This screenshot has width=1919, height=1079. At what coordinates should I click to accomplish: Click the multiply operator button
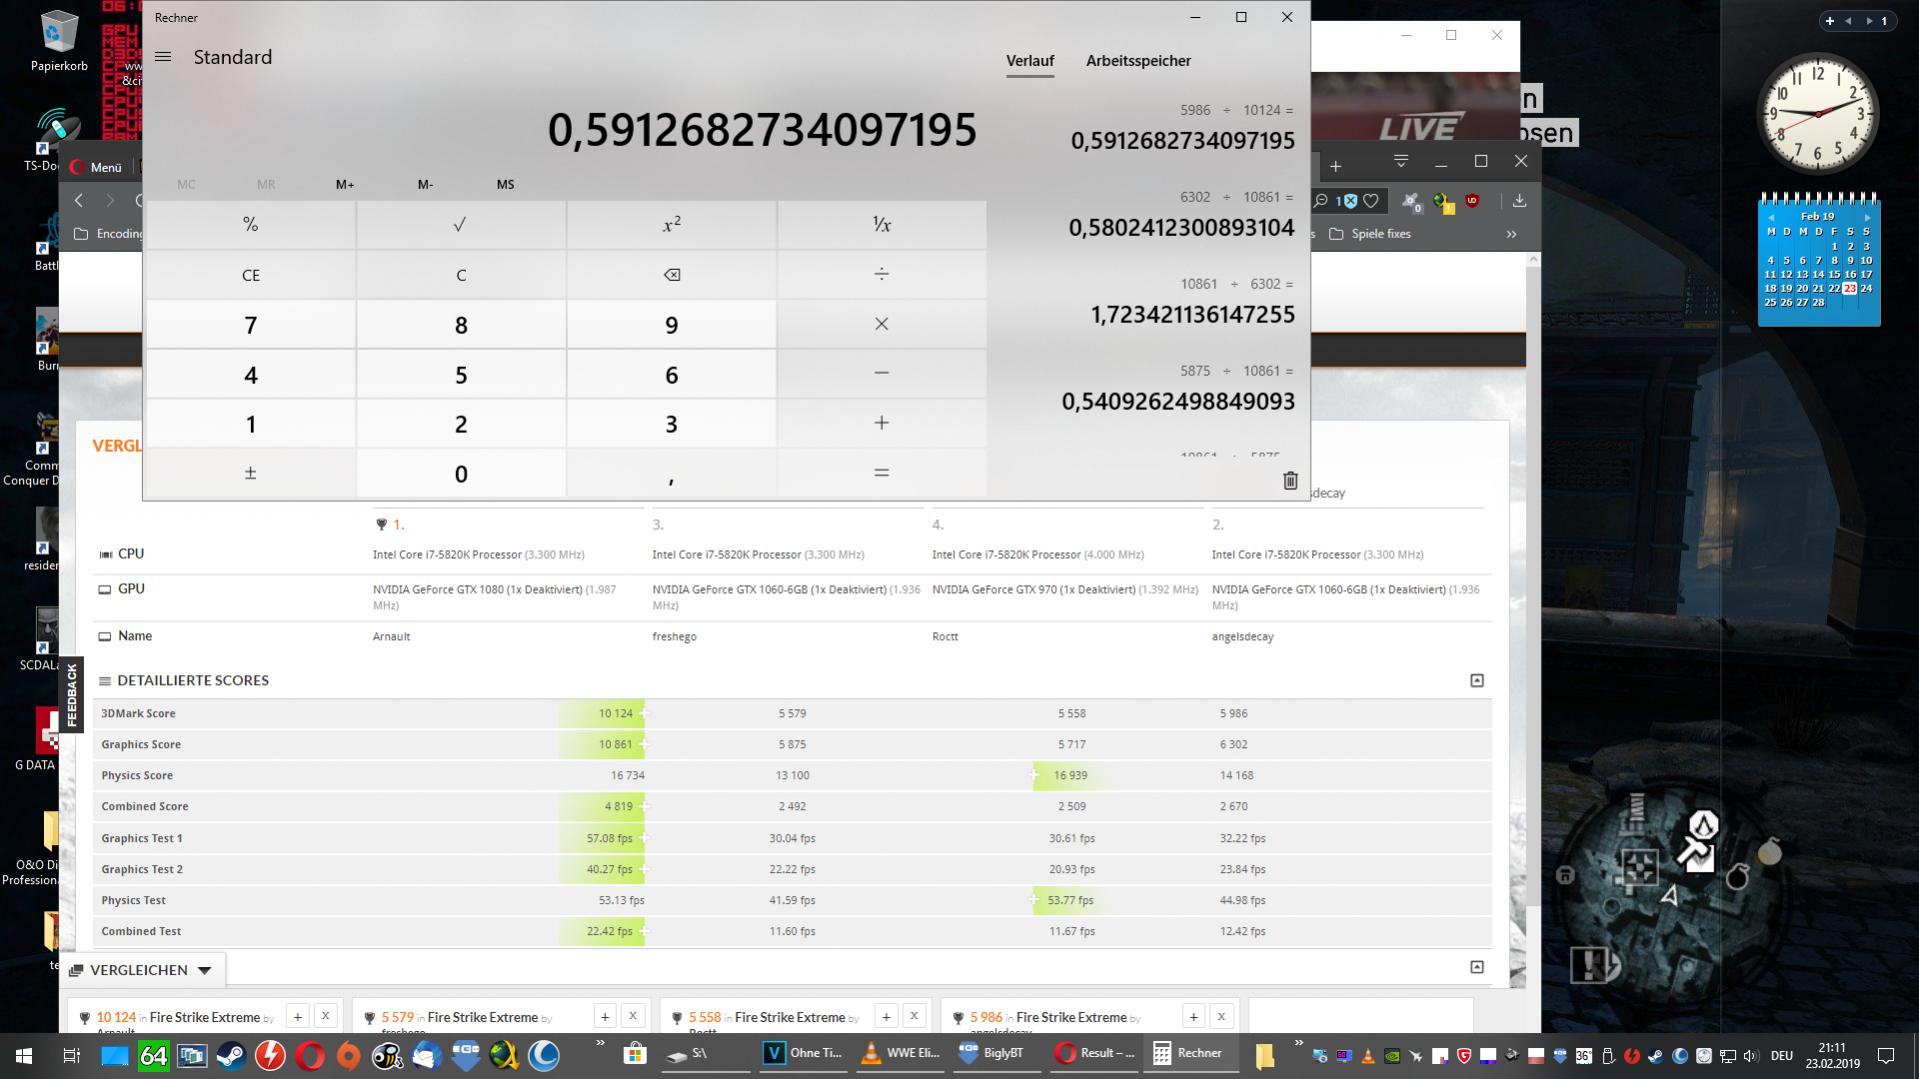(x=881, y=325)
